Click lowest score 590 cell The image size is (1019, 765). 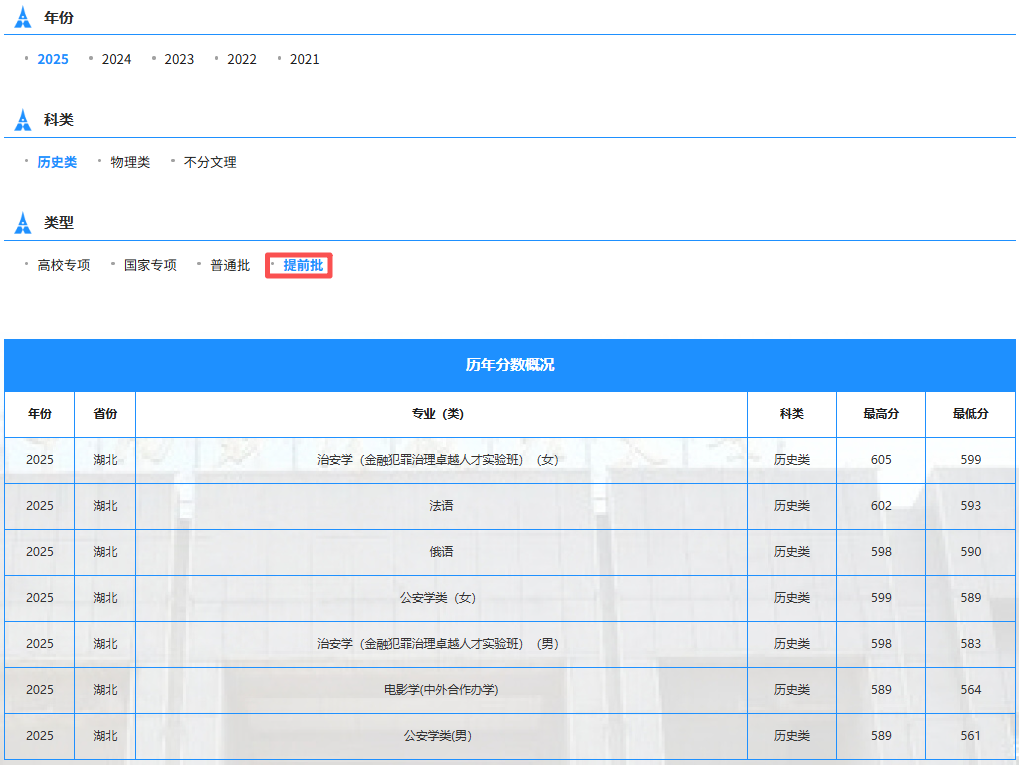(971, 552)
